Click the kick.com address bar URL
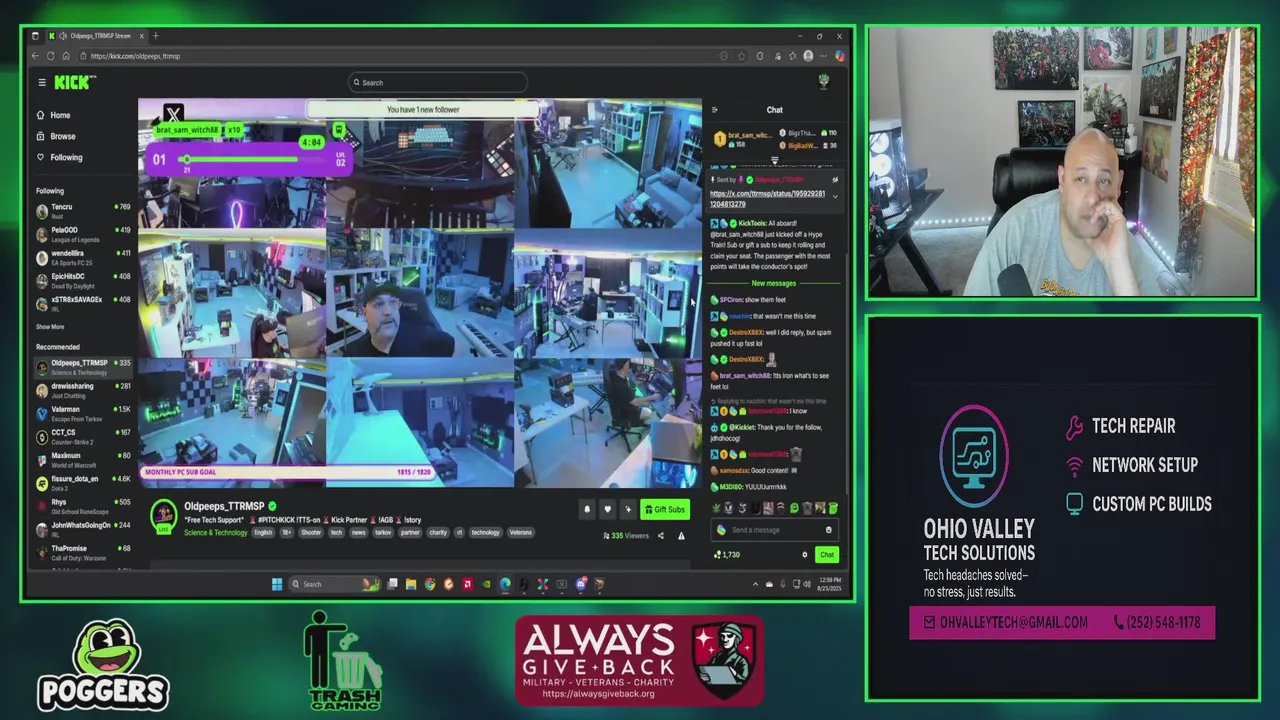The image size is (1280, 720). pos(136,56)
